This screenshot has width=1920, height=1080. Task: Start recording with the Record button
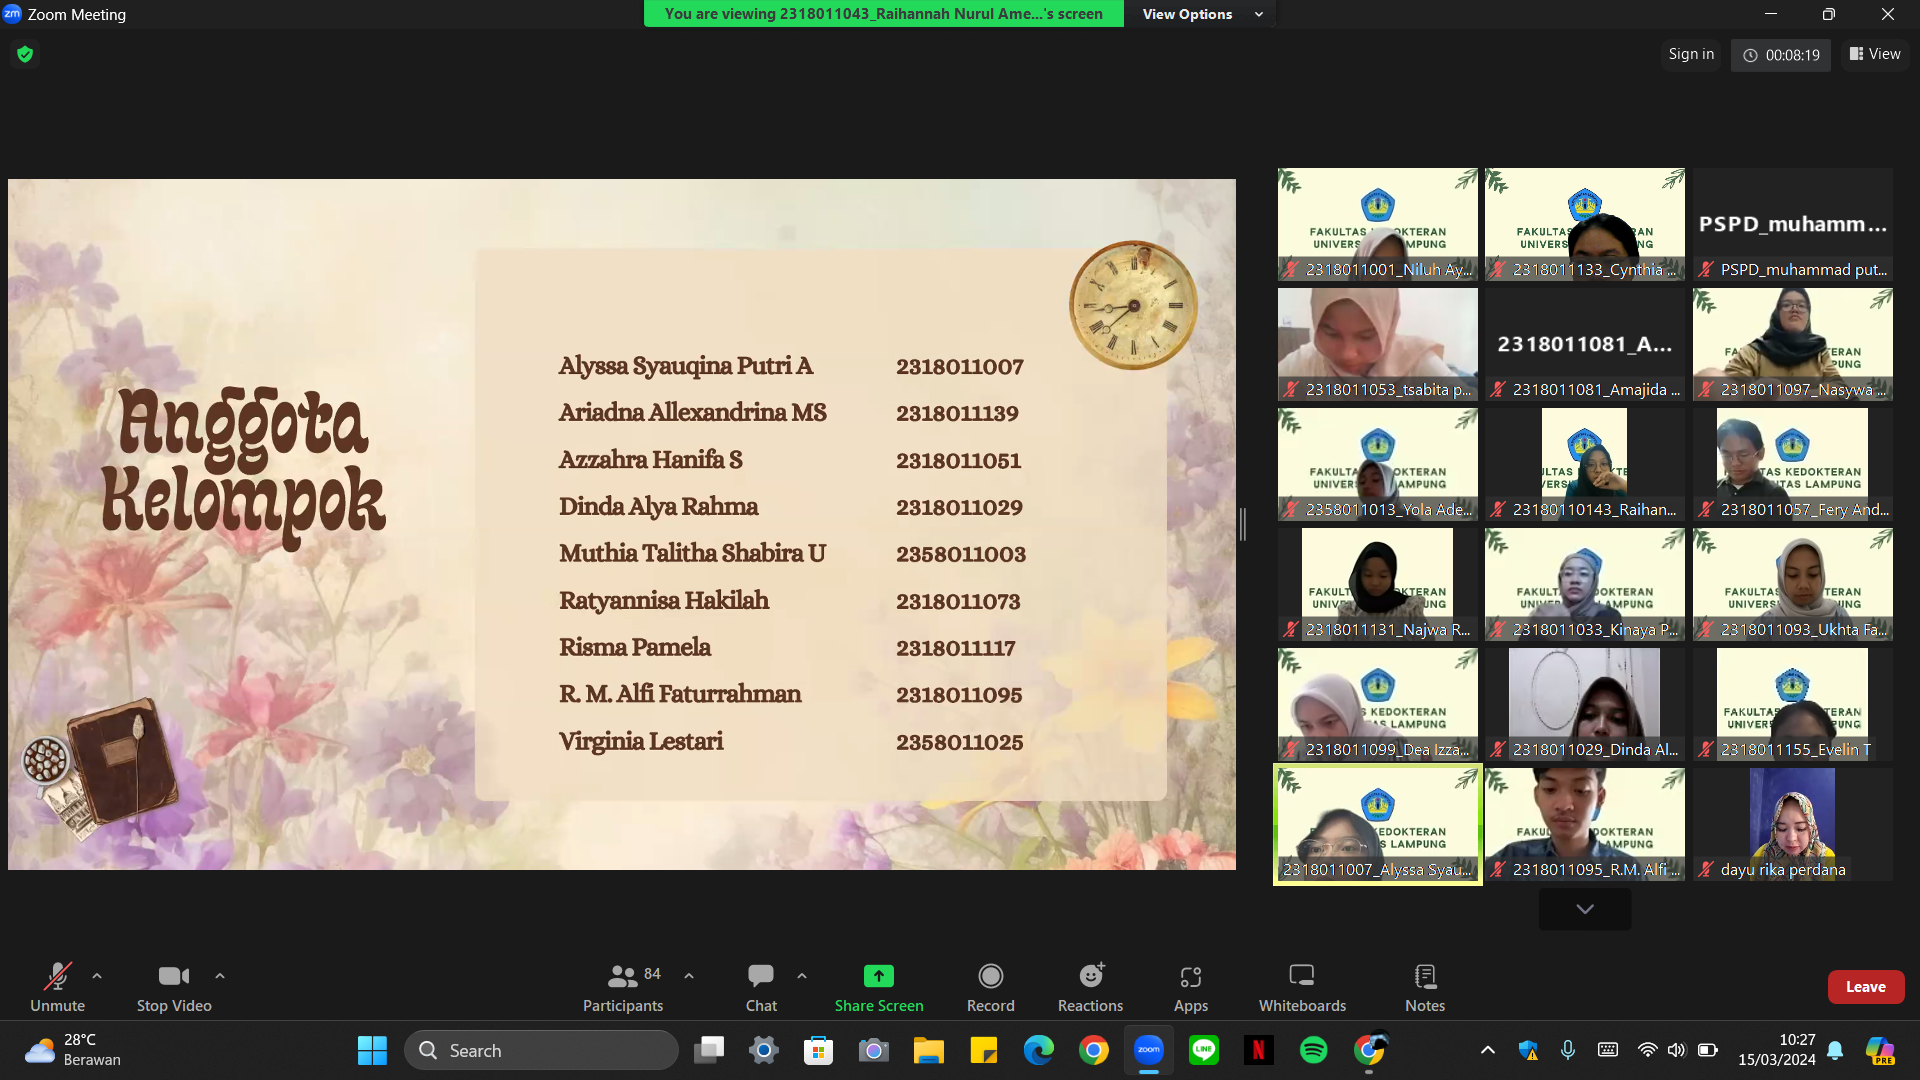click(x=991, y=986)
